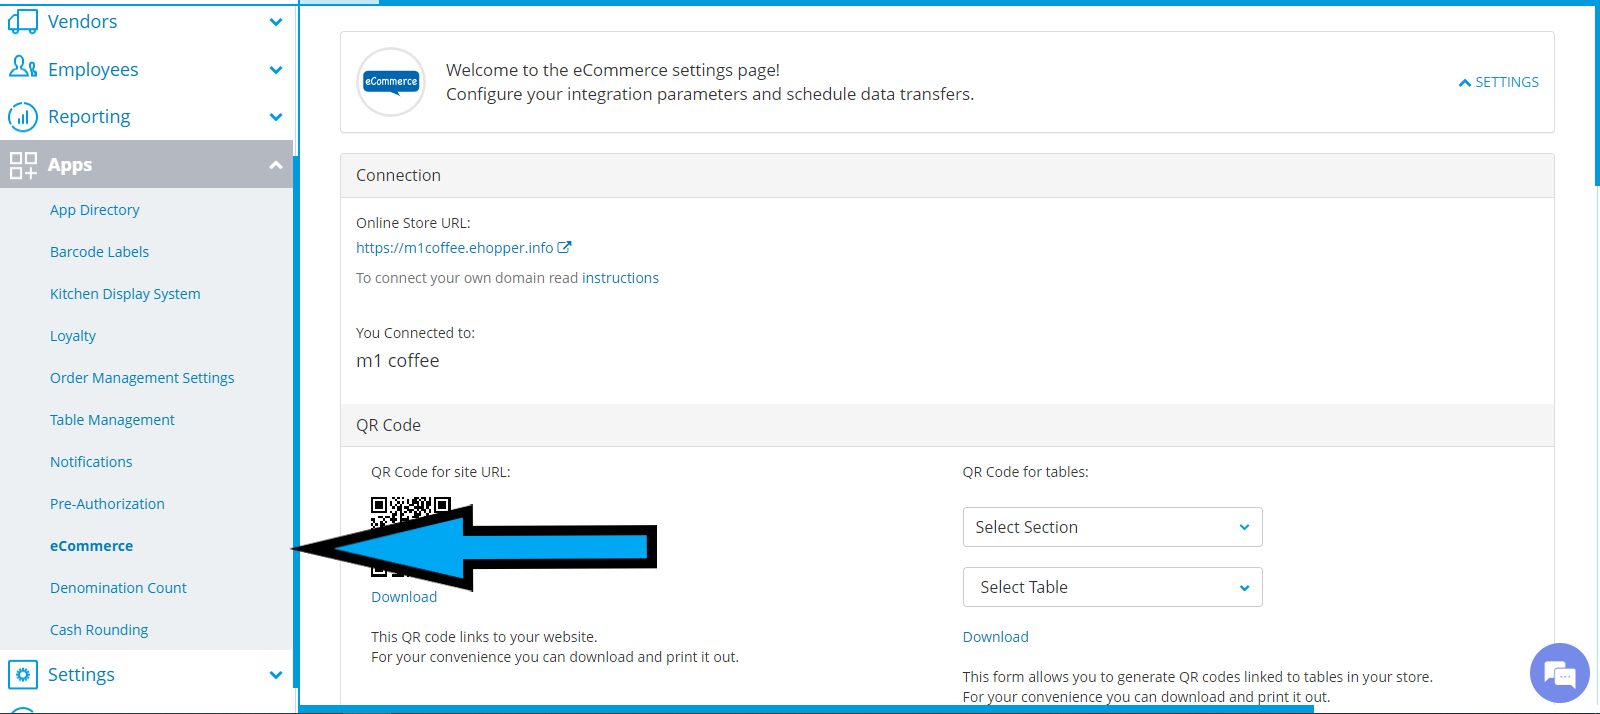Open the Select Section dropdown
This screenshot has height=714, width=1600.
coord(1112,527)
